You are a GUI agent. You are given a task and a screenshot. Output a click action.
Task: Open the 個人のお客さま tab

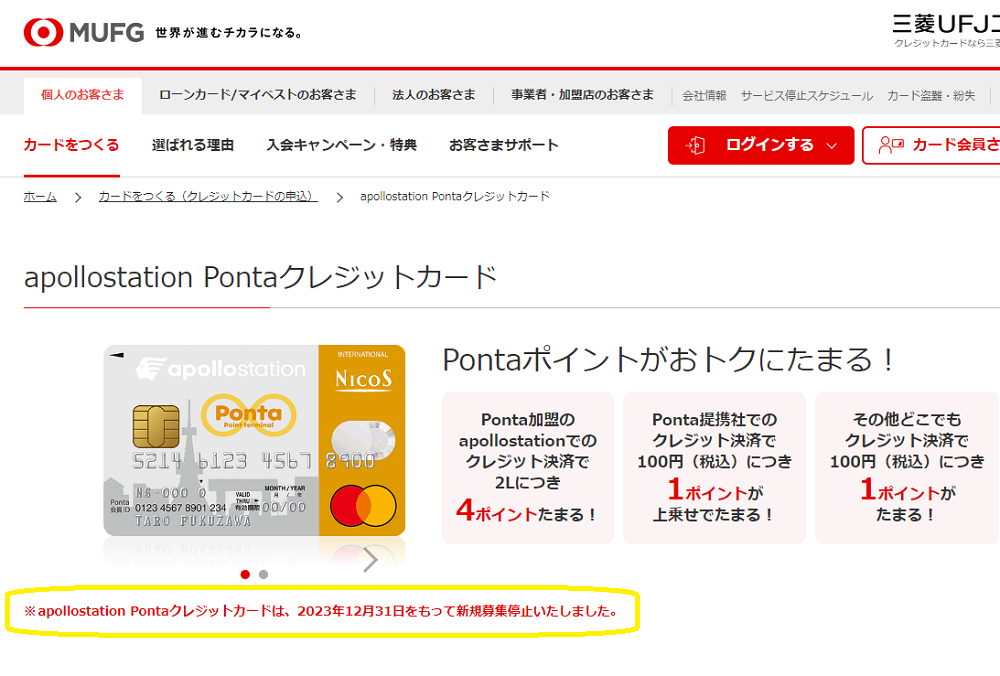coord(83,95)
